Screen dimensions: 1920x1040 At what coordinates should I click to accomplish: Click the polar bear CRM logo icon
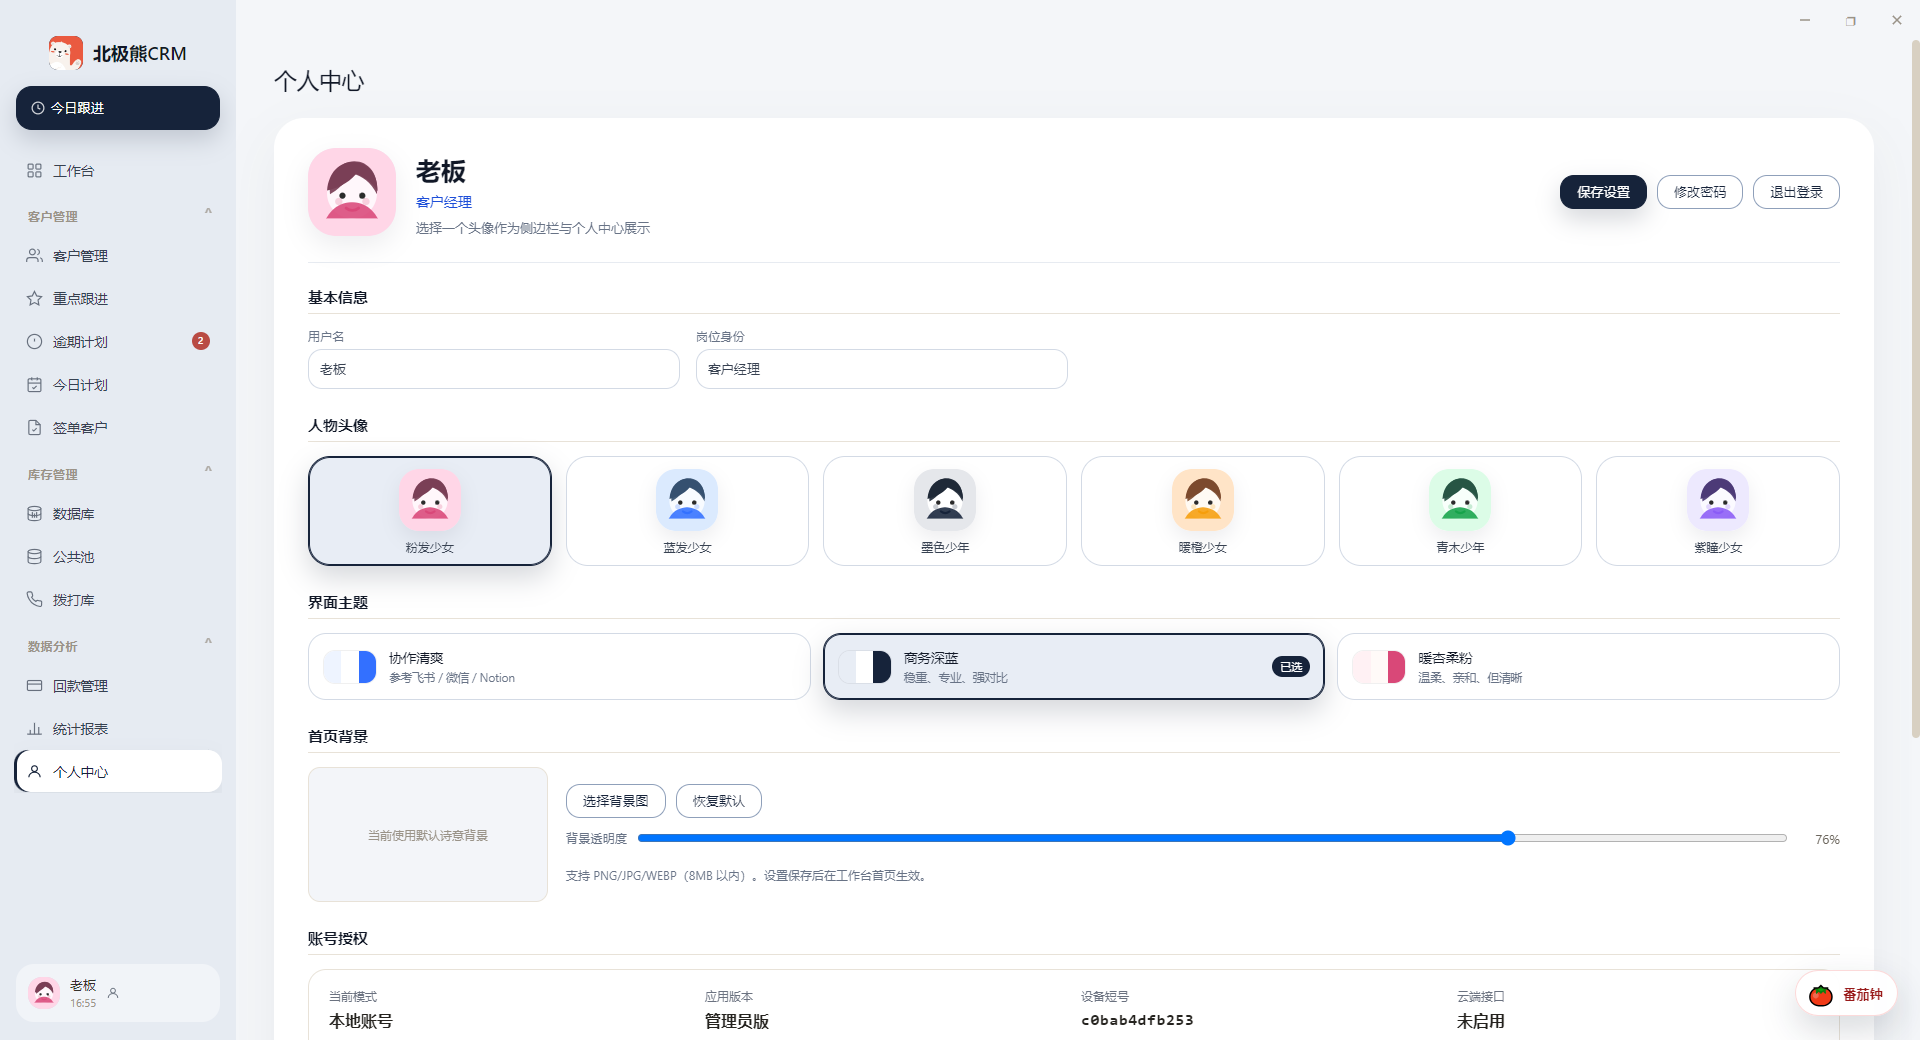coord(66,53)
